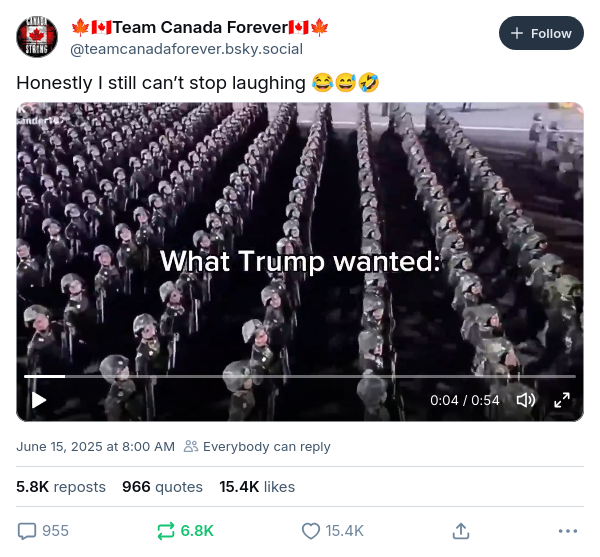
Task: Click the share upload icon
Action: (461, 531)
